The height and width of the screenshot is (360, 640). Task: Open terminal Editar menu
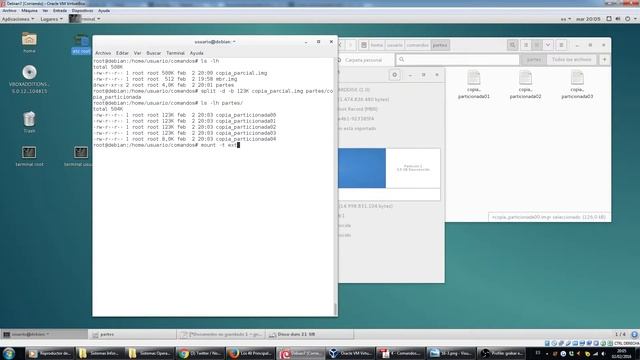coord(122,53)
